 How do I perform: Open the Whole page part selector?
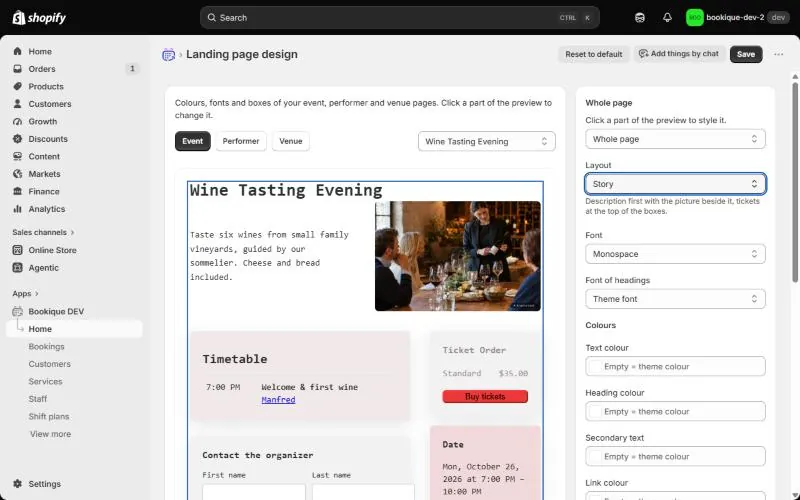[675, 139]
